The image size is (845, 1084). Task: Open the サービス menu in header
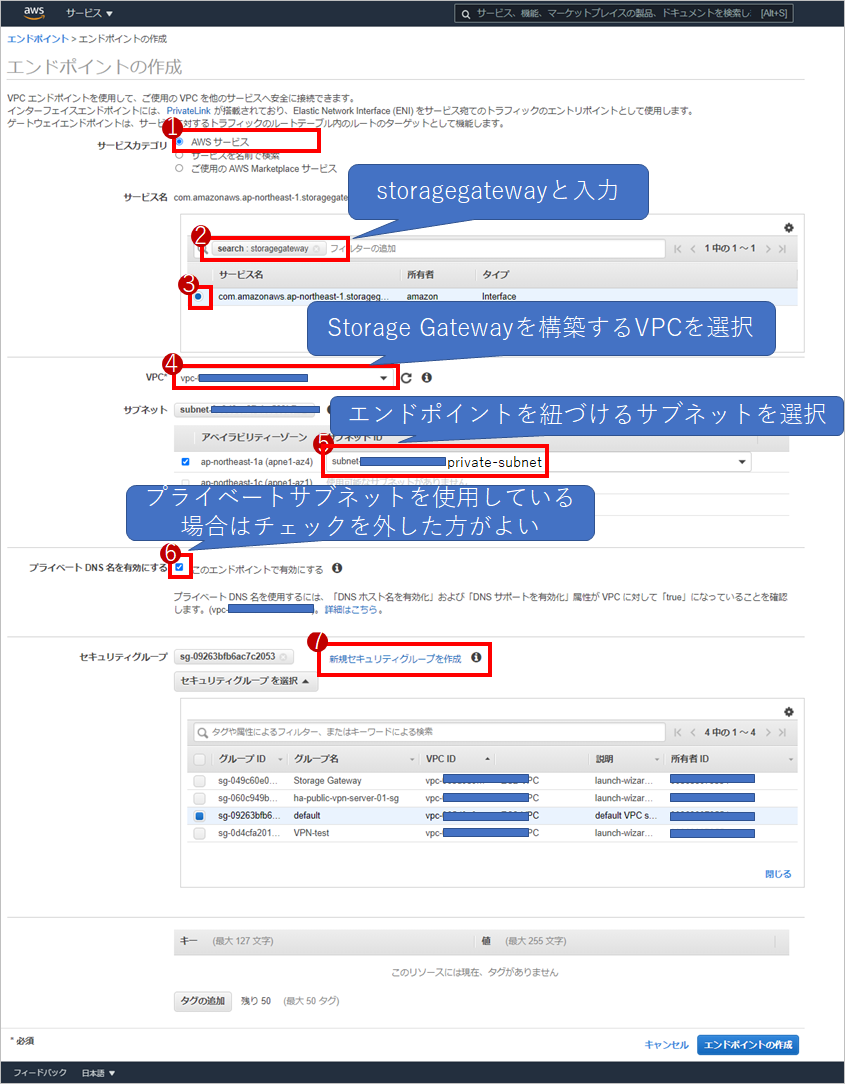[x=89, y=13]
